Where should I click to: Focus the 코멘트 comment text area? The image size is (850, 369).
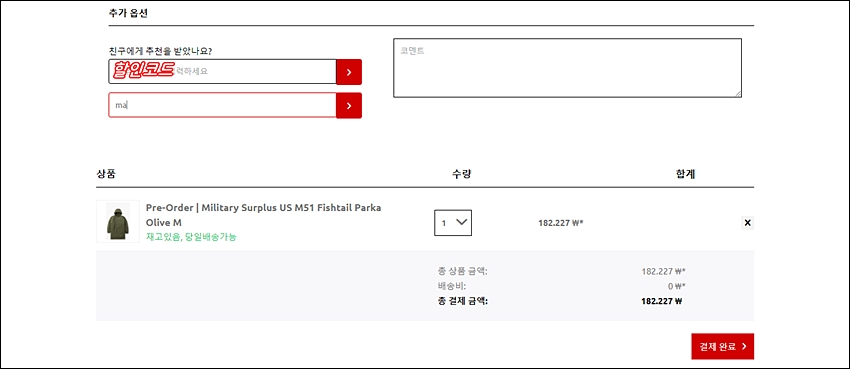[x=567, y=68]
